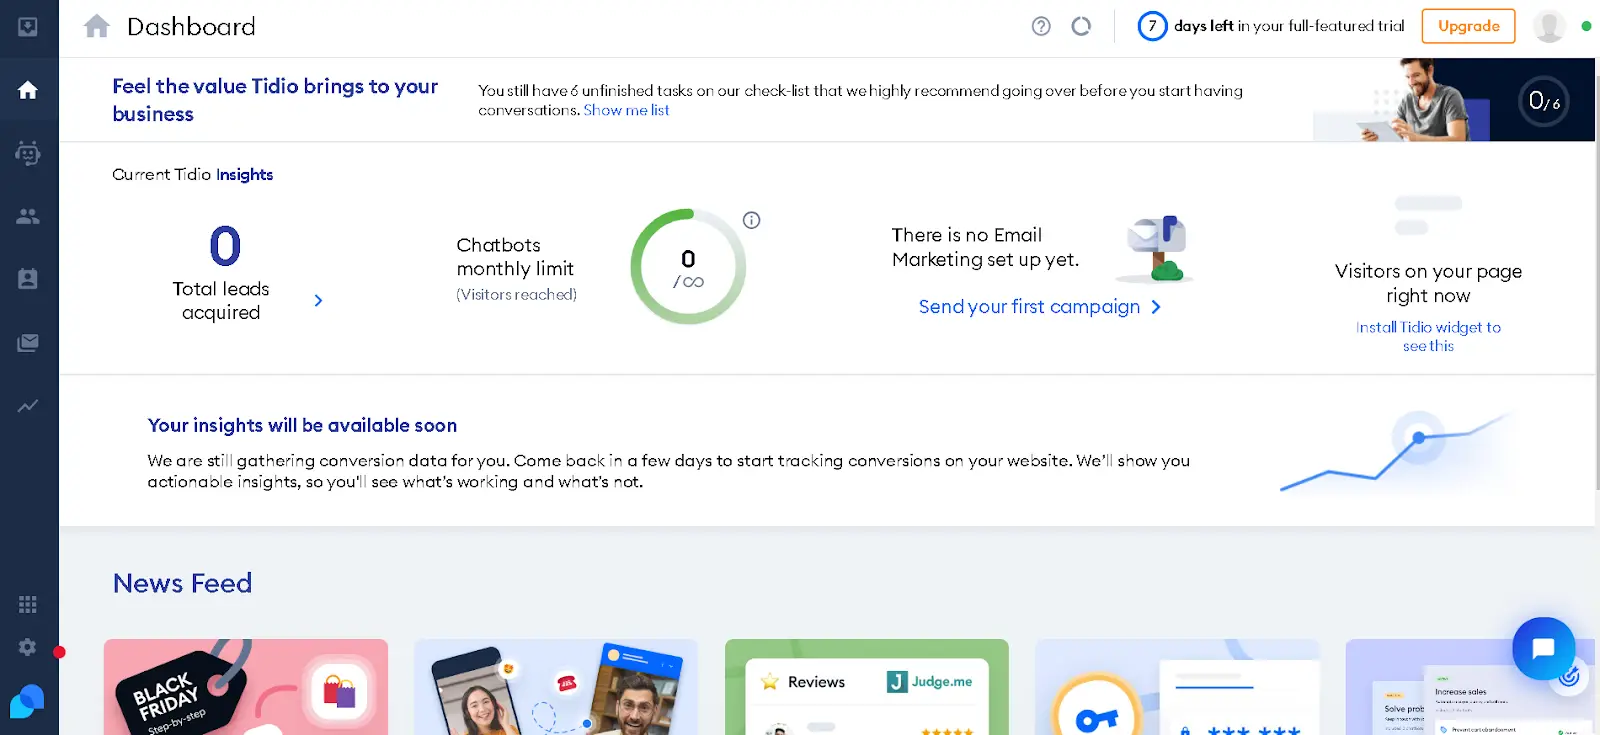Viewport: 1600px width, 735px height.
Task: Click the 'Total leads acquired' text
Action: (221, 300)
